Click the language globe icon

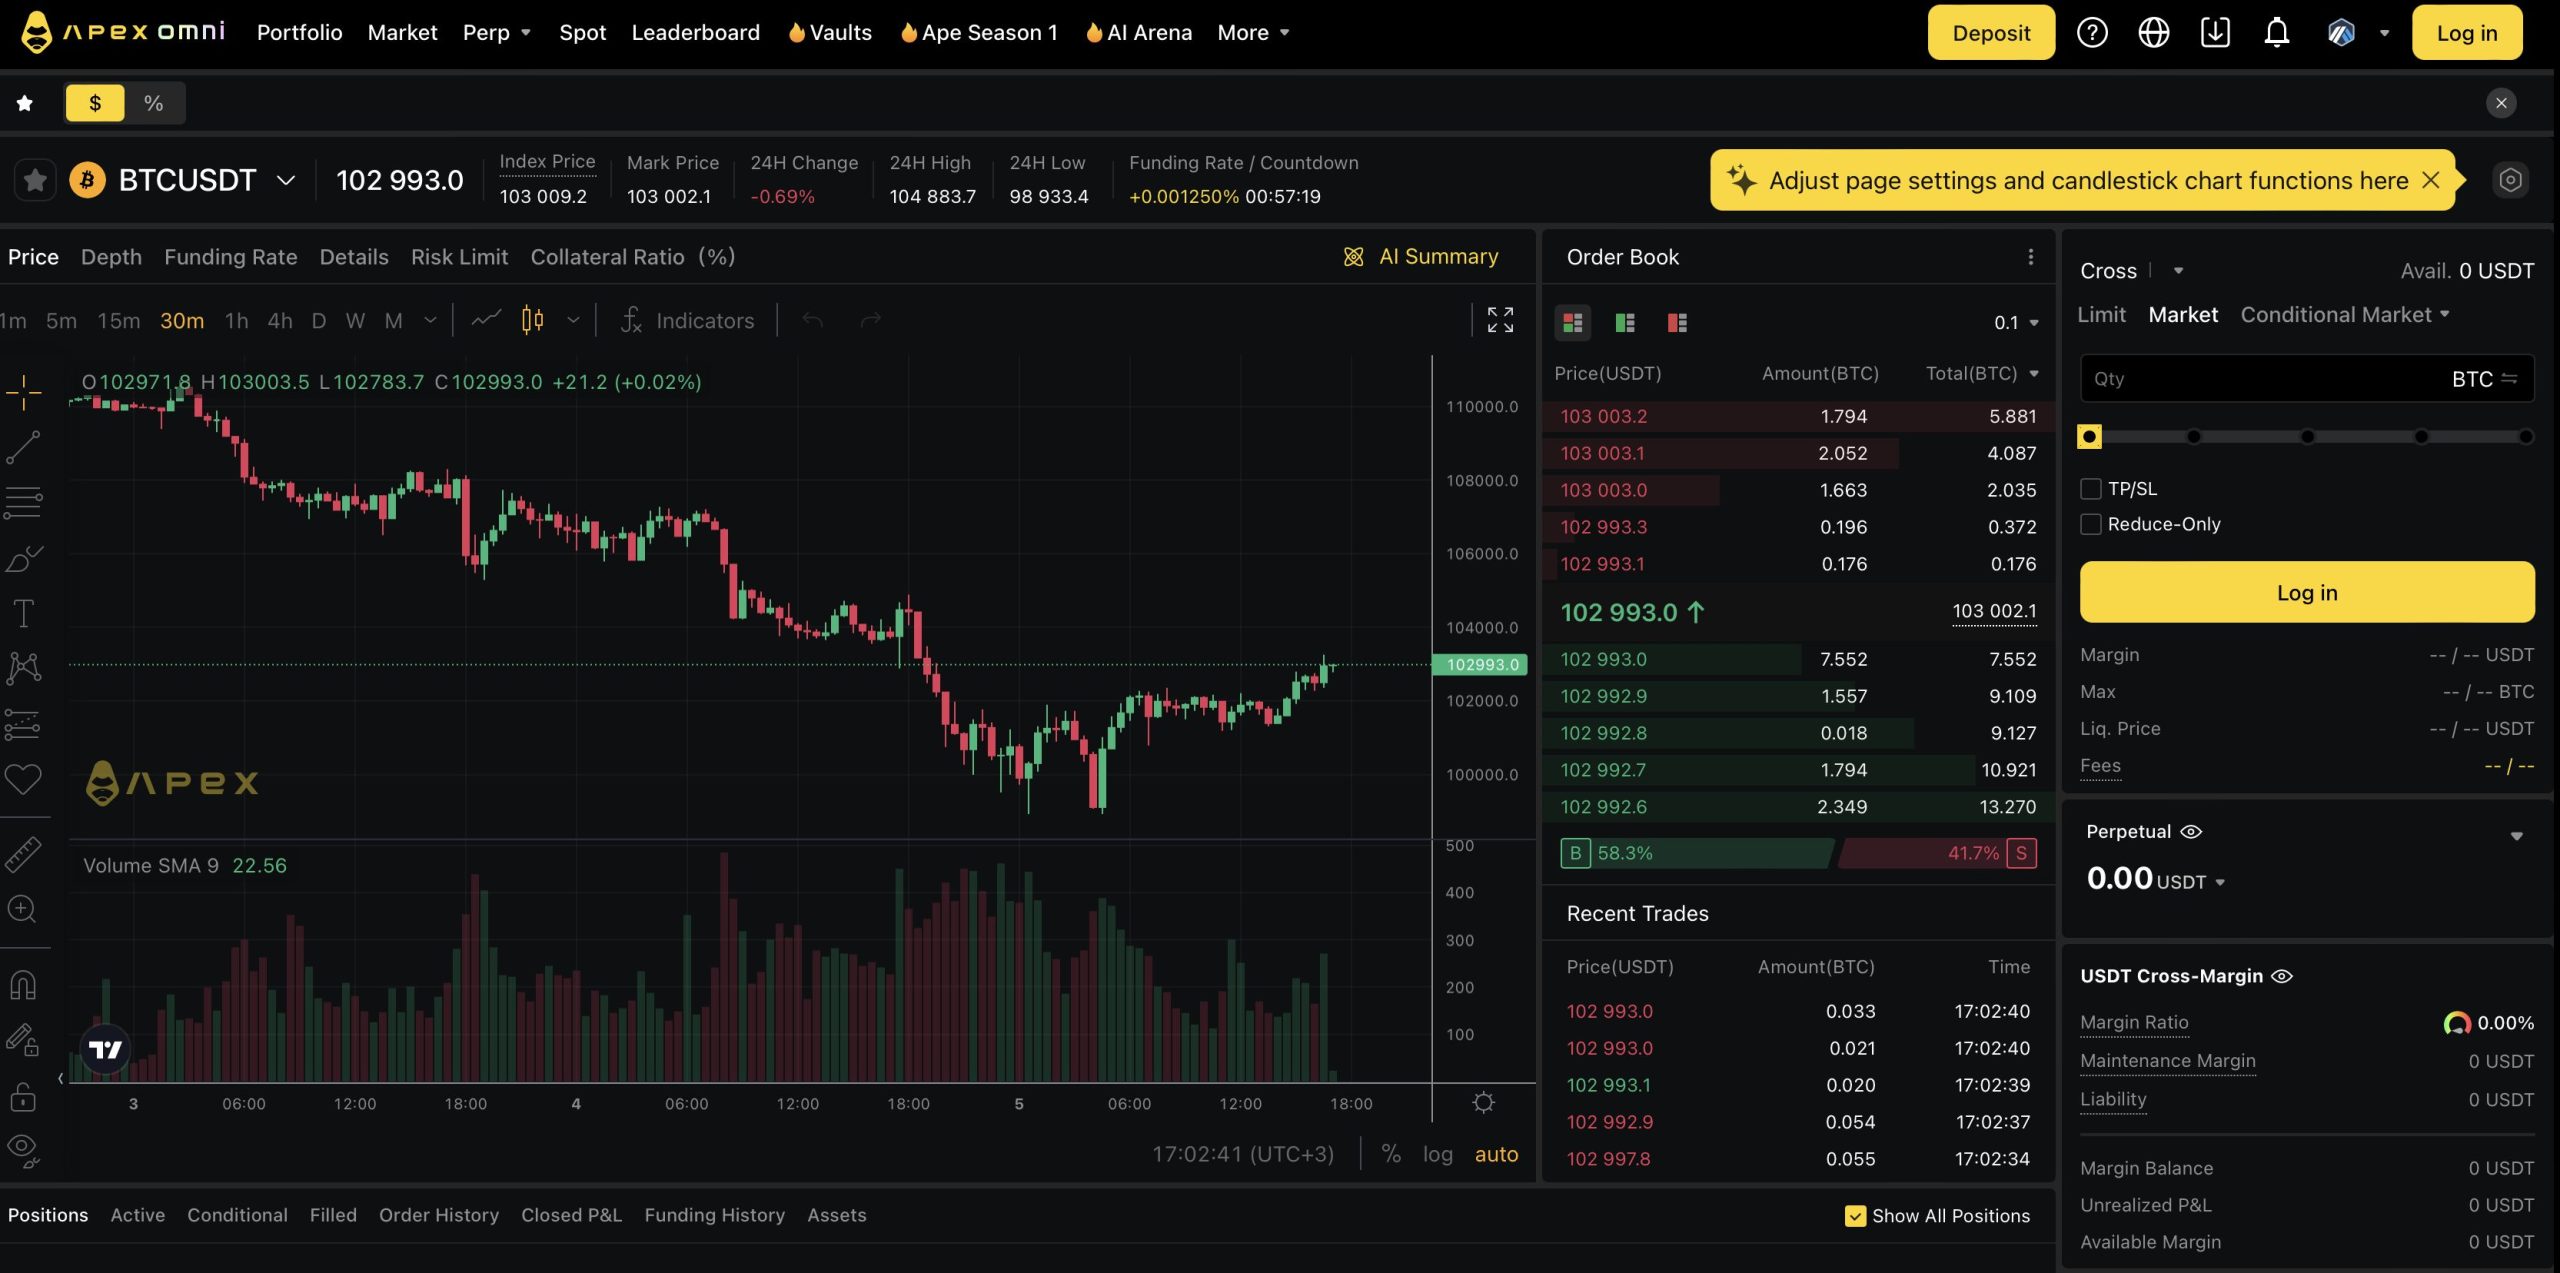tap(2153, 33)
